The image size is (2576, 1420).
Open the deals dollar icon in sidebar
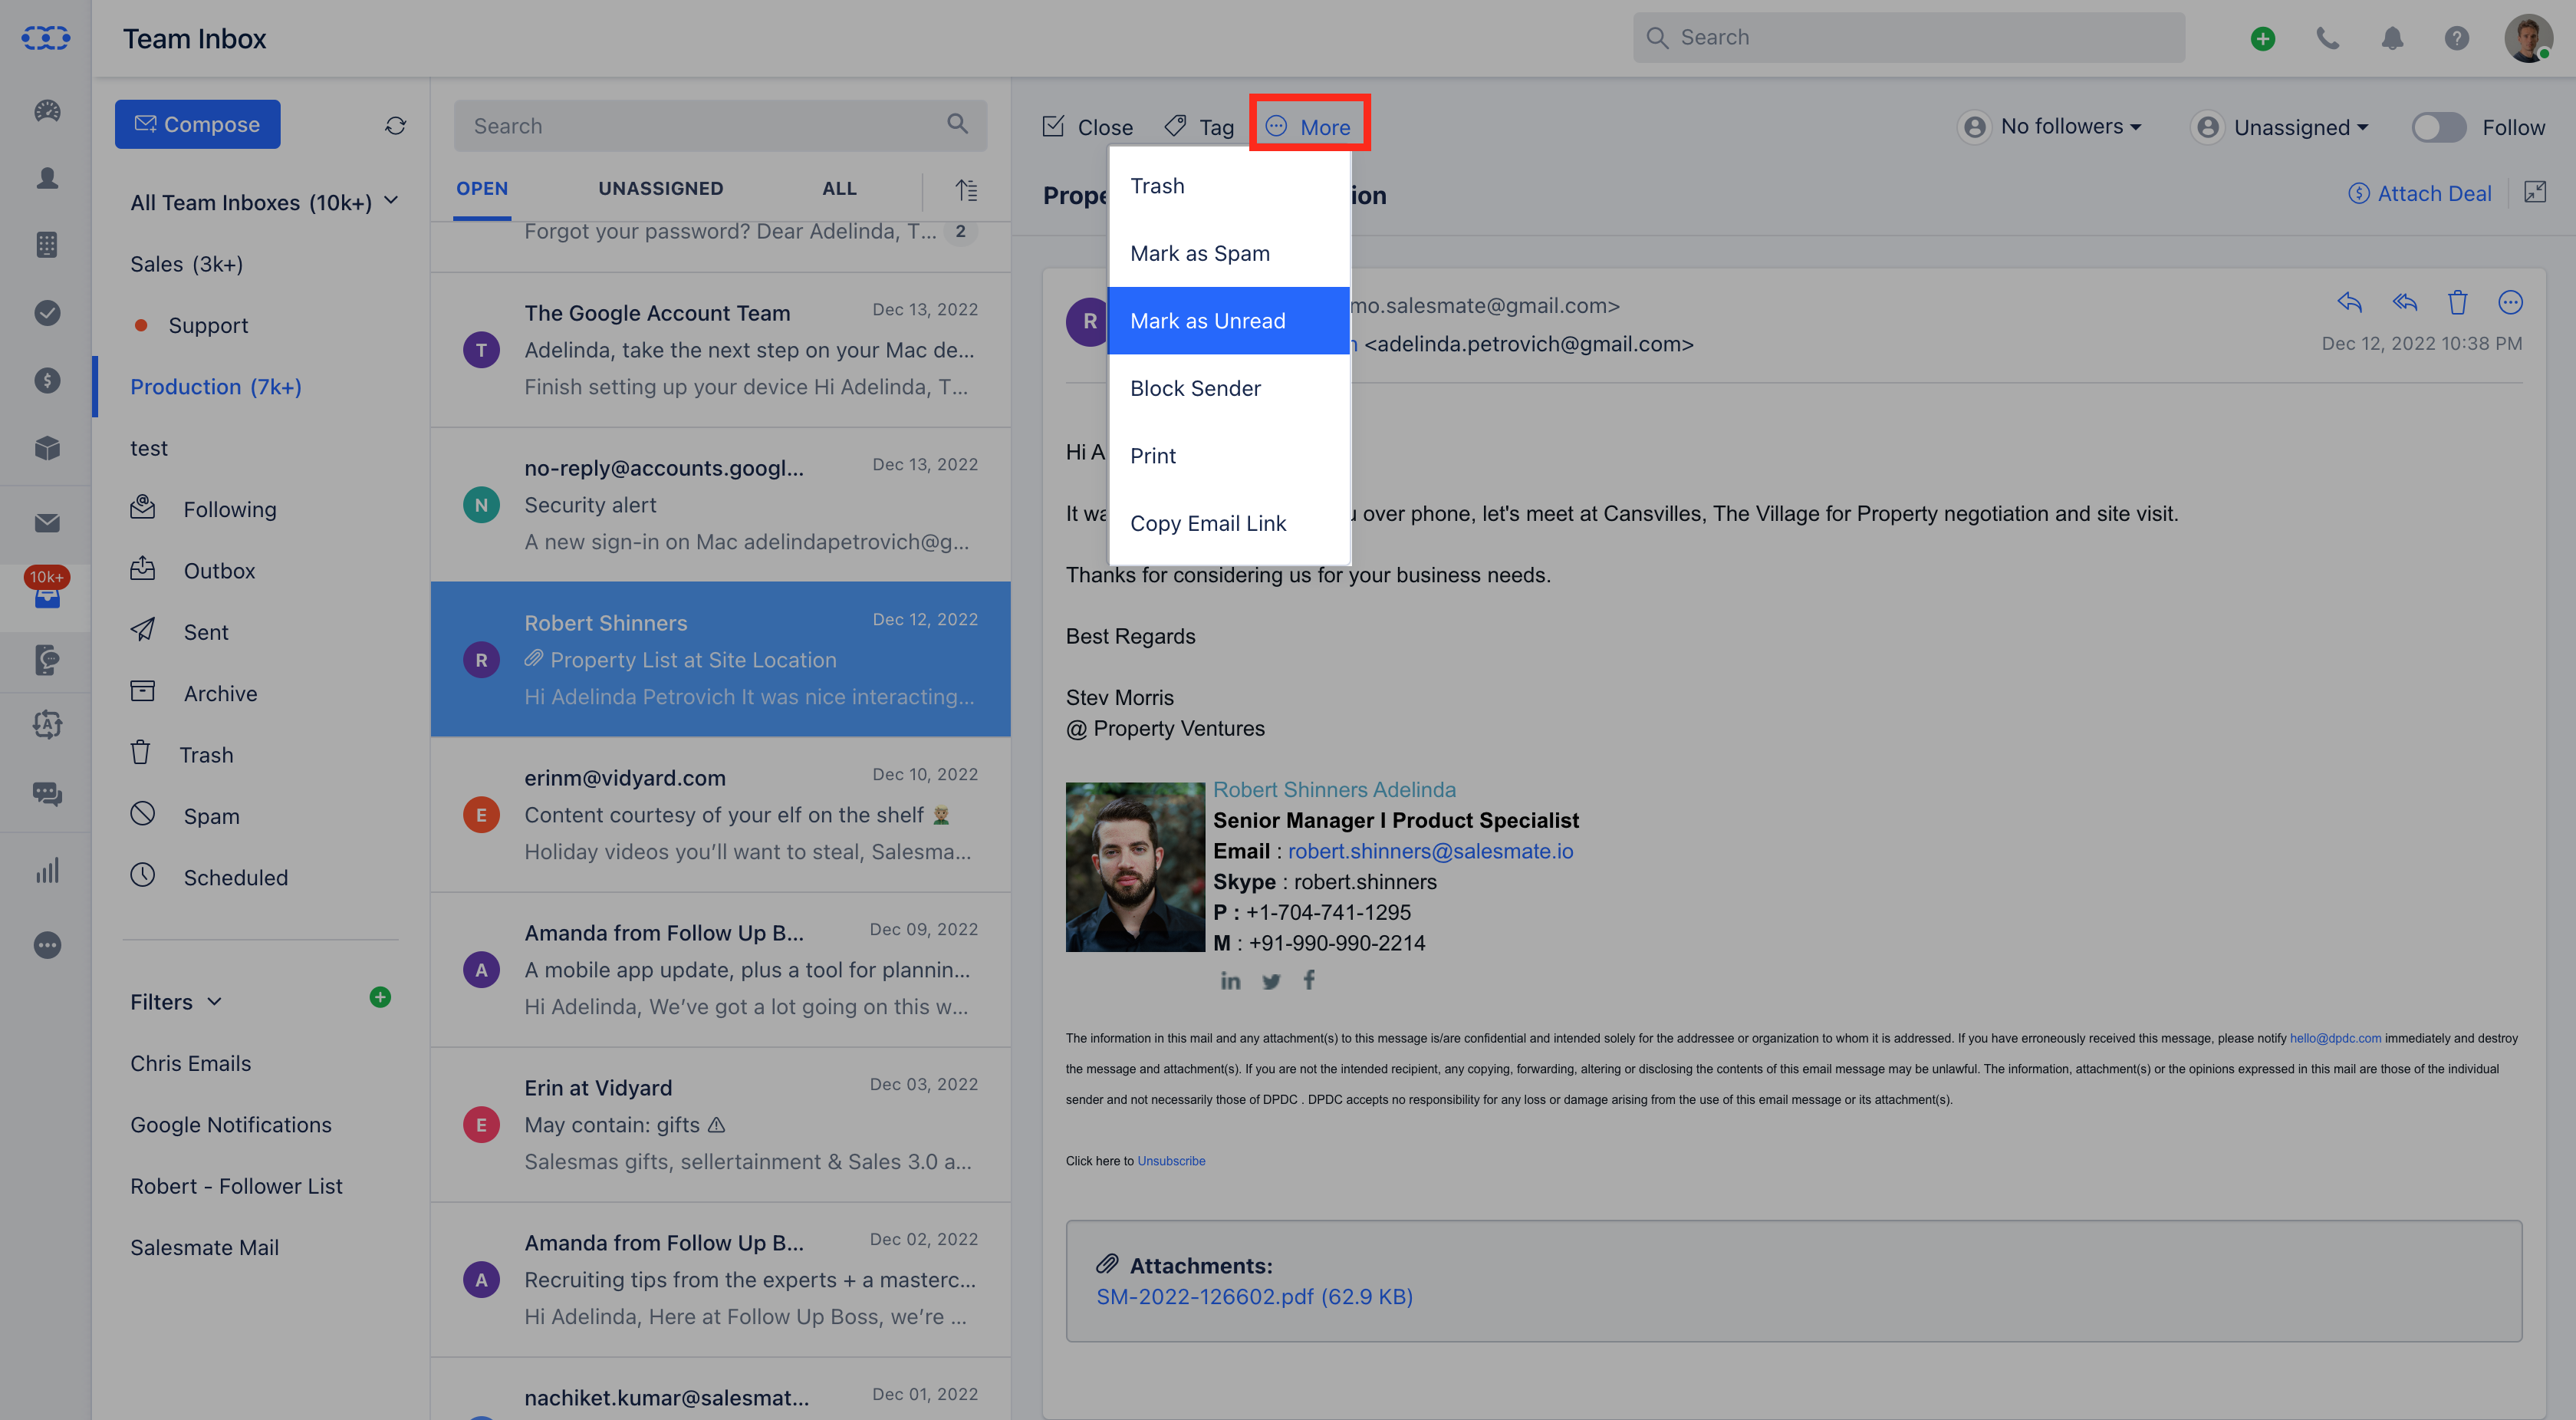[x=47, y=380]
